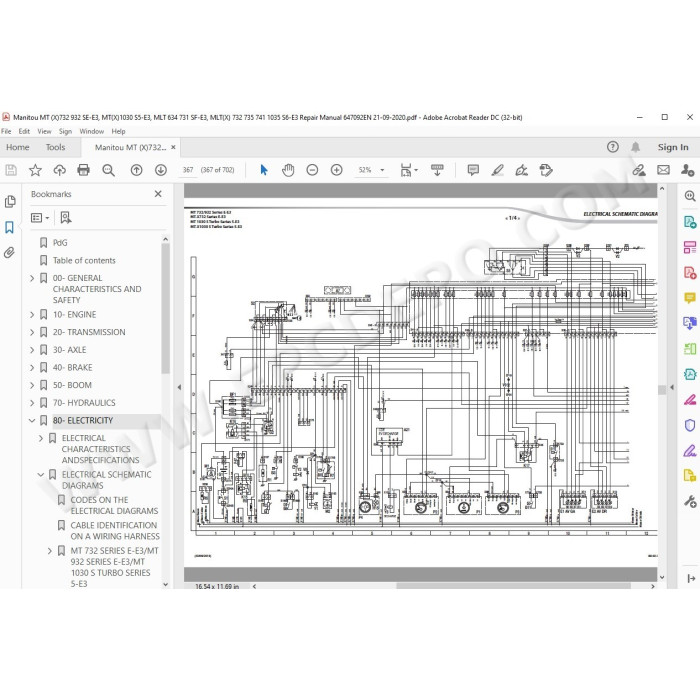Click search tool in right pane

(690, 196)
